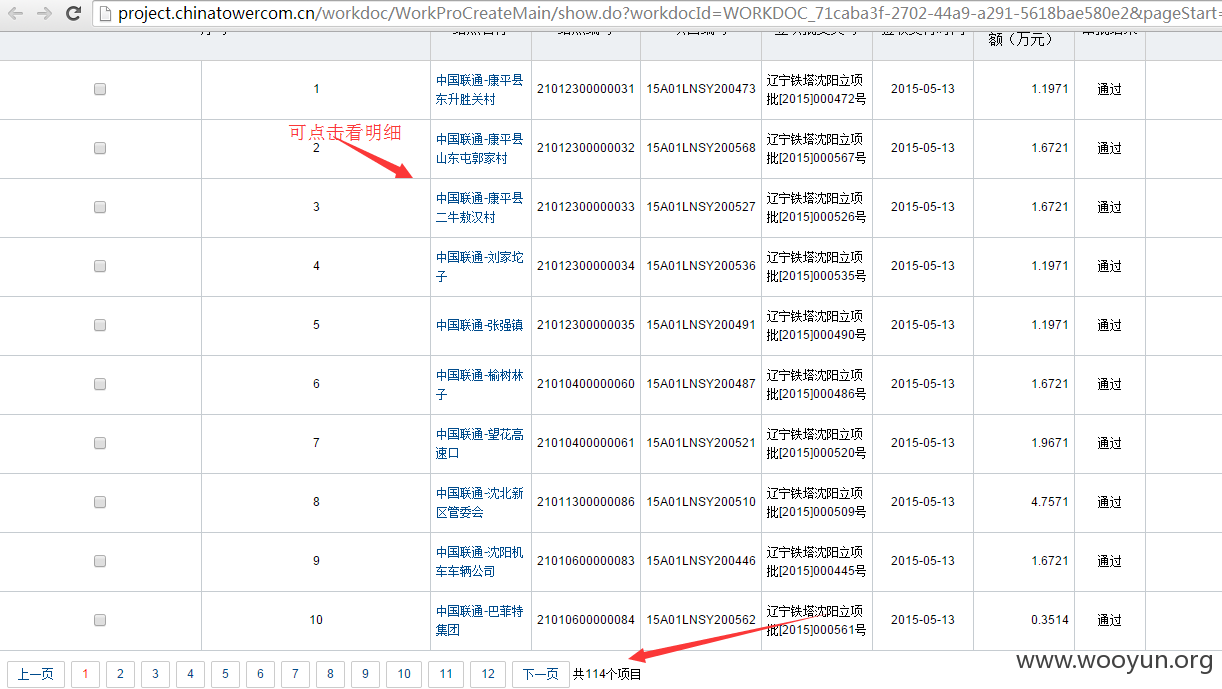
Task: Go to page 4
Action: tap(190, 674)
